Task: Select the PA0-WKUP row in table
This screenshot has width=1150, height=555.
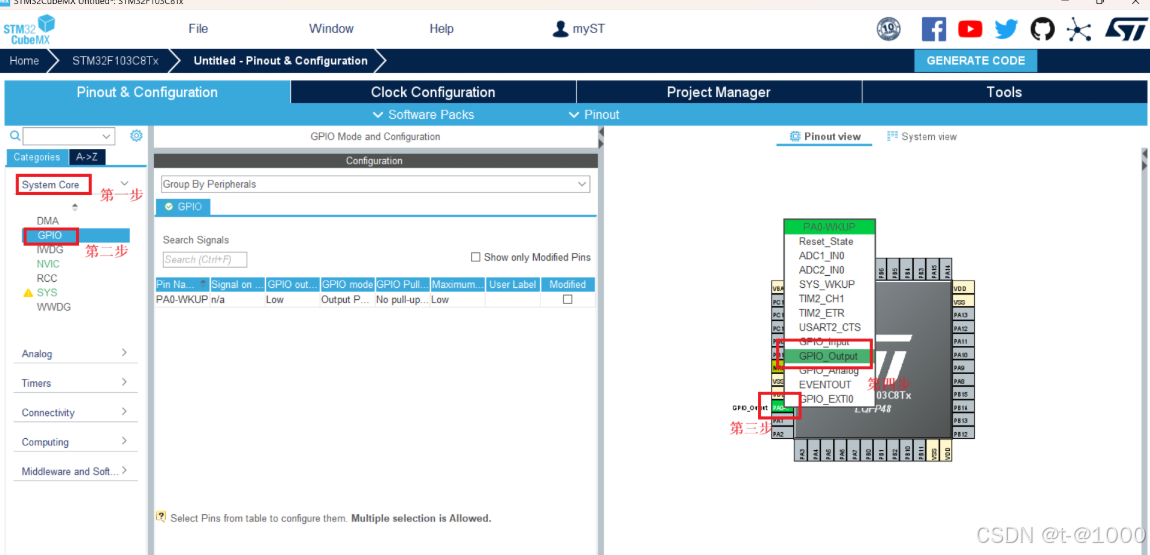Action: tap(375, 300)
